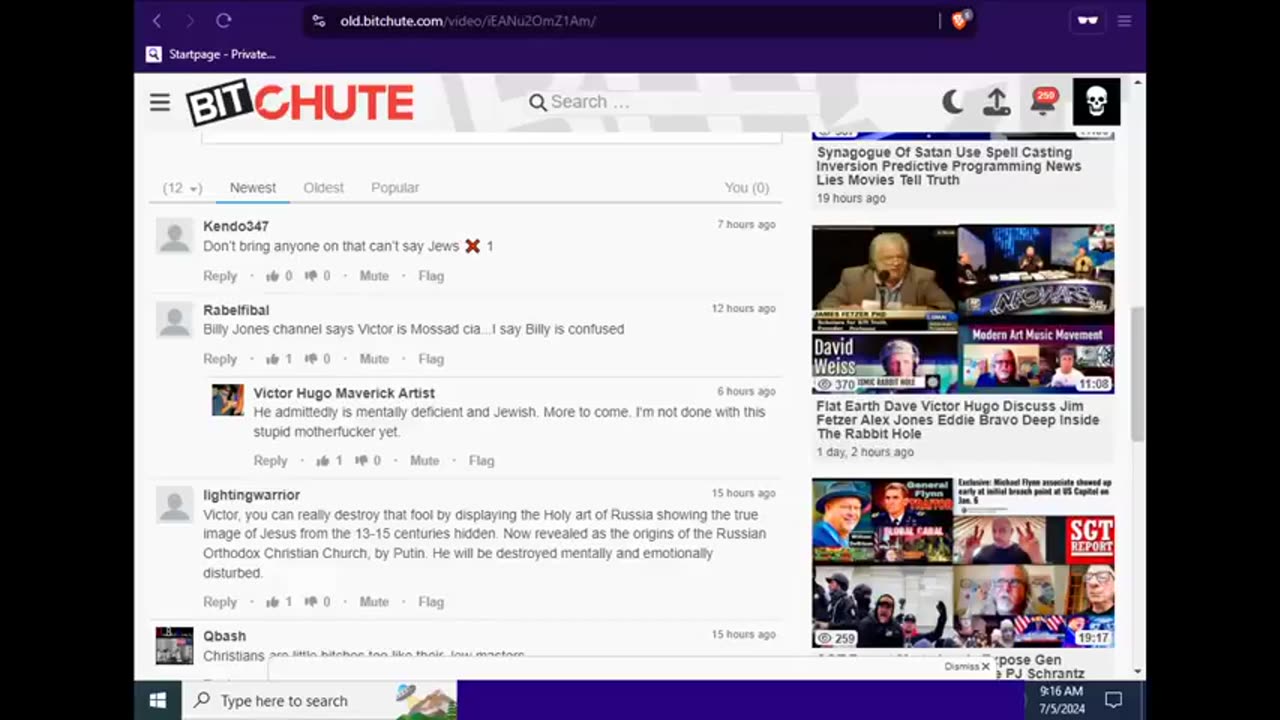Reload the page with the refresh icon
This screenshot has height=720, width=1280.
pos(224,20)
